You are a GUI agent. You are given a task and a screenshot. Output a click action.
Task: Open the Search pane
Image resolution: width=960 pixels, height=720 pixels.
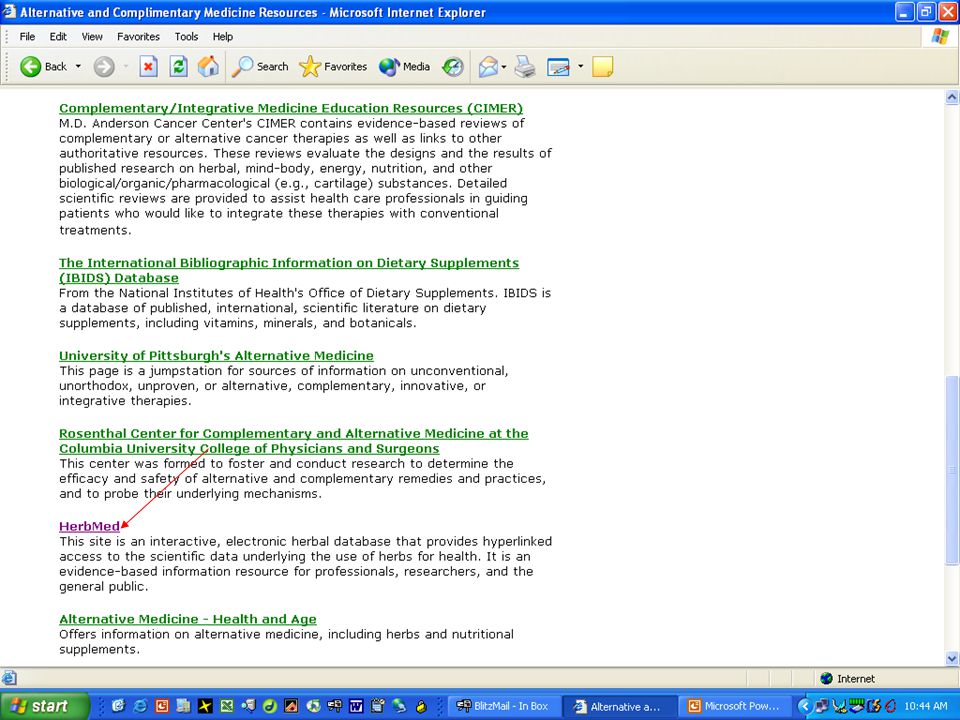[260, 66]
